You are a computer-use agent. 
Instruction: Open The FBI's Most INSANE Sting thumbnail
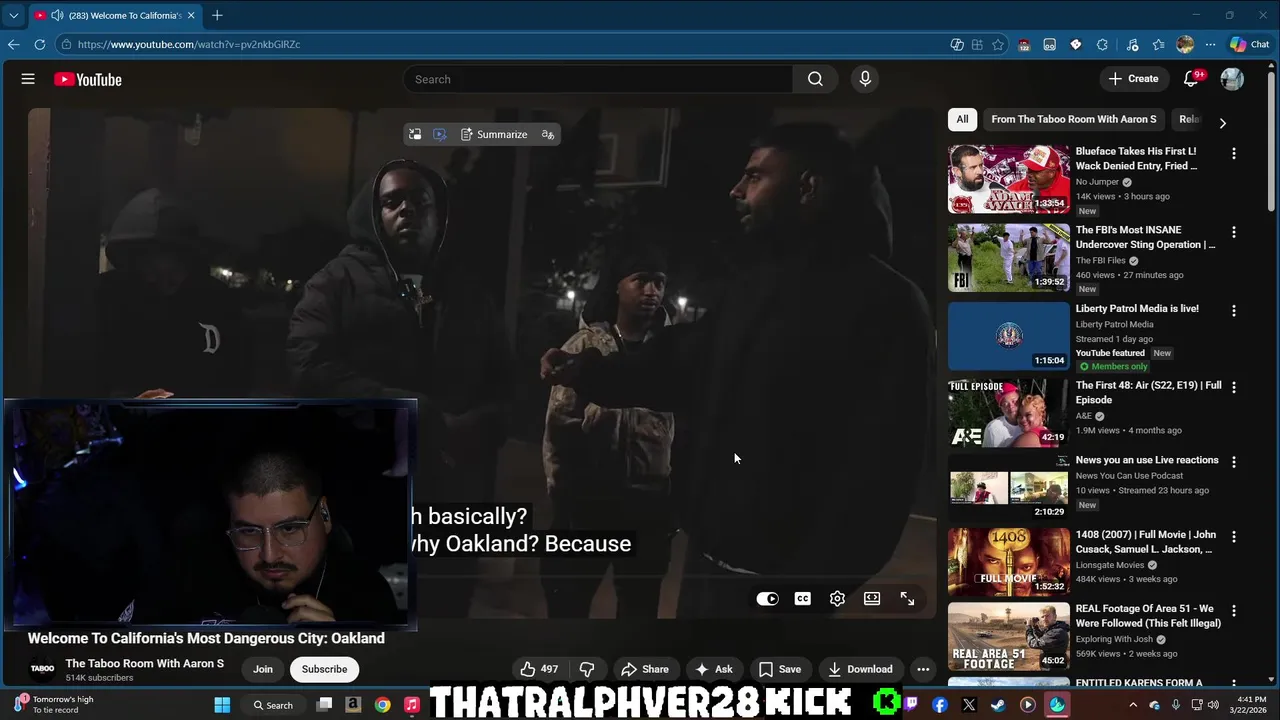click(1008, 258)
